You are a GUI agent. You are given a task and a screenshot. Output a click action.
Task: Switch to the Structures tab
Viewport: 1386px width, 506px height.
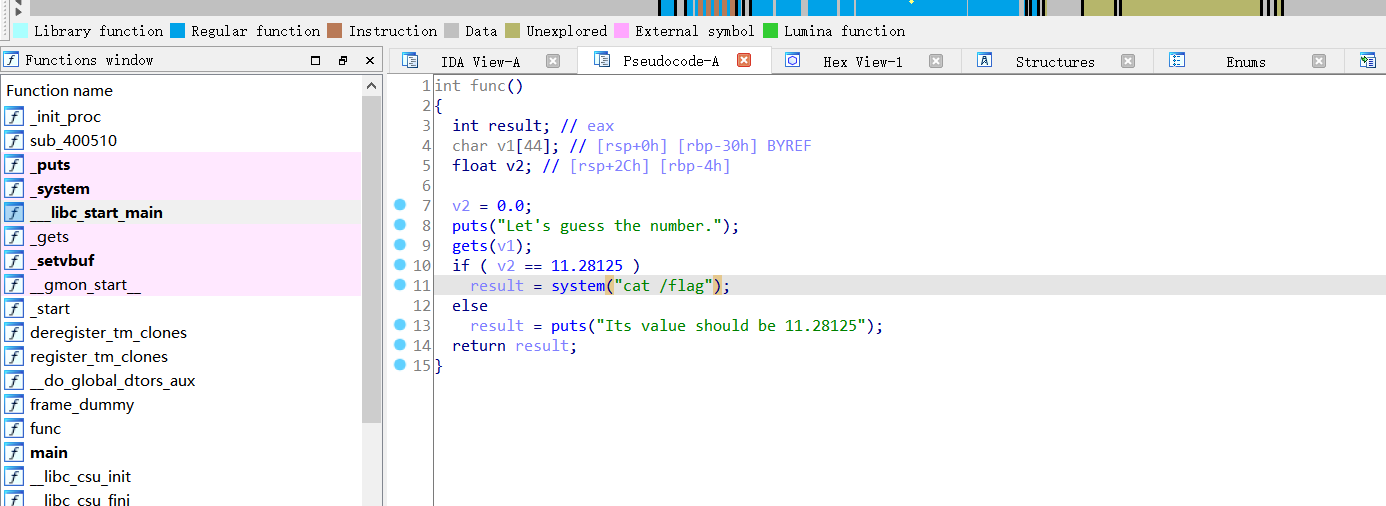tap(1055, 61)
